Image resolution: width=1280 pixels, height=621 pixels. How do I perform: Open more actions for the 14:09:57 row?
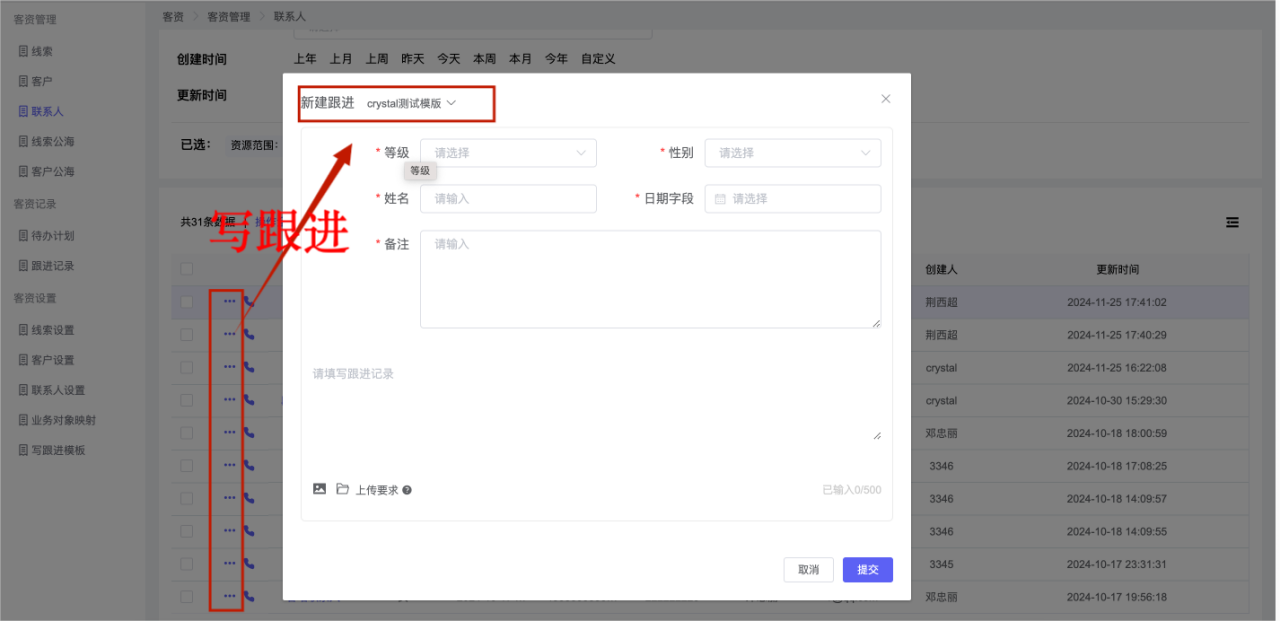coord(230,498)
